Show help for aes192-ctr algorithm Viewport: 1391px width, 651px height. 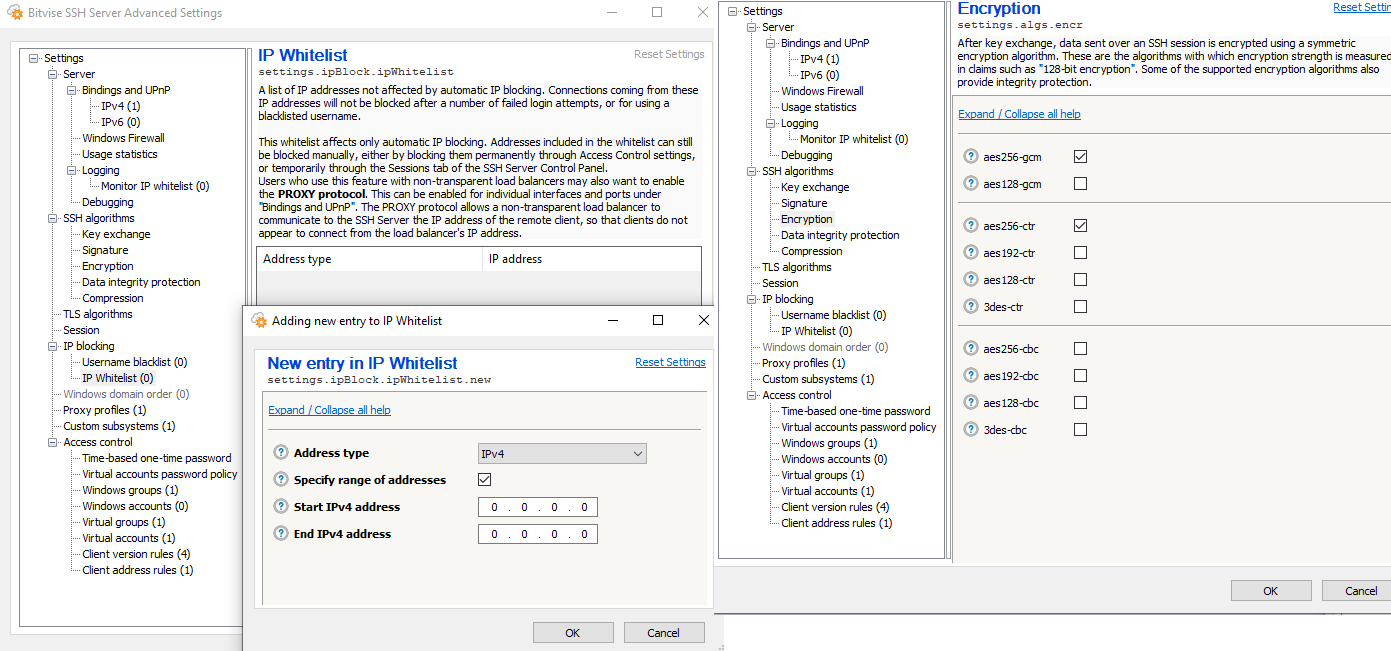point(970,253)
